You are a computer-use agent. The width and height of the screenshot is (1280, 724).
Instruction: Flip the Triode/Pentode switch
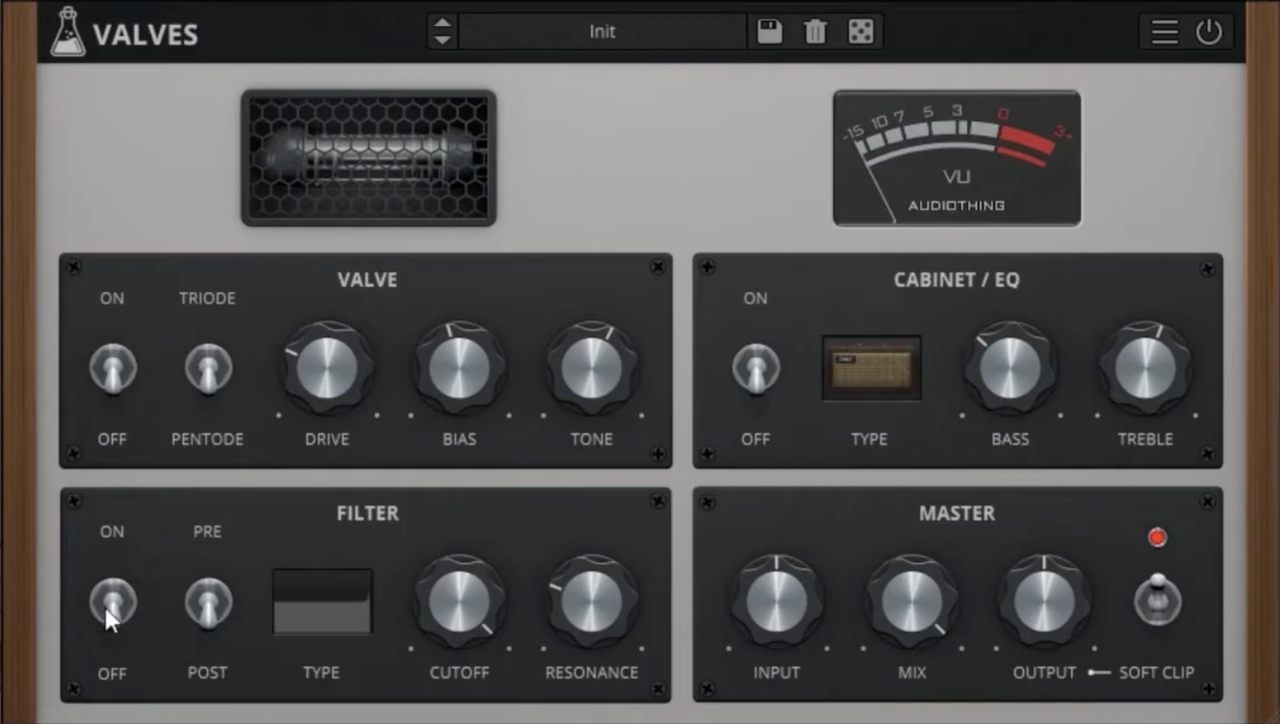(208, 369)
